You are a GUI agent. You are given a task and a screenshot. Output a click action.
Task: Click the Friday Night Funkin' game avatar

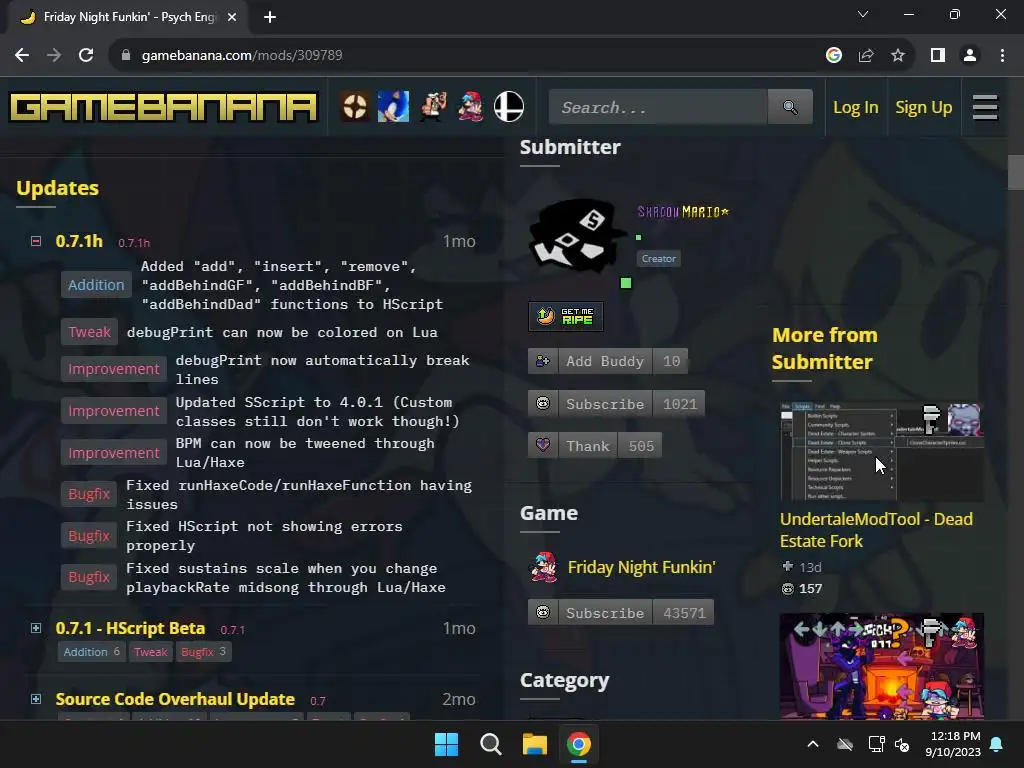pos(543,567)
